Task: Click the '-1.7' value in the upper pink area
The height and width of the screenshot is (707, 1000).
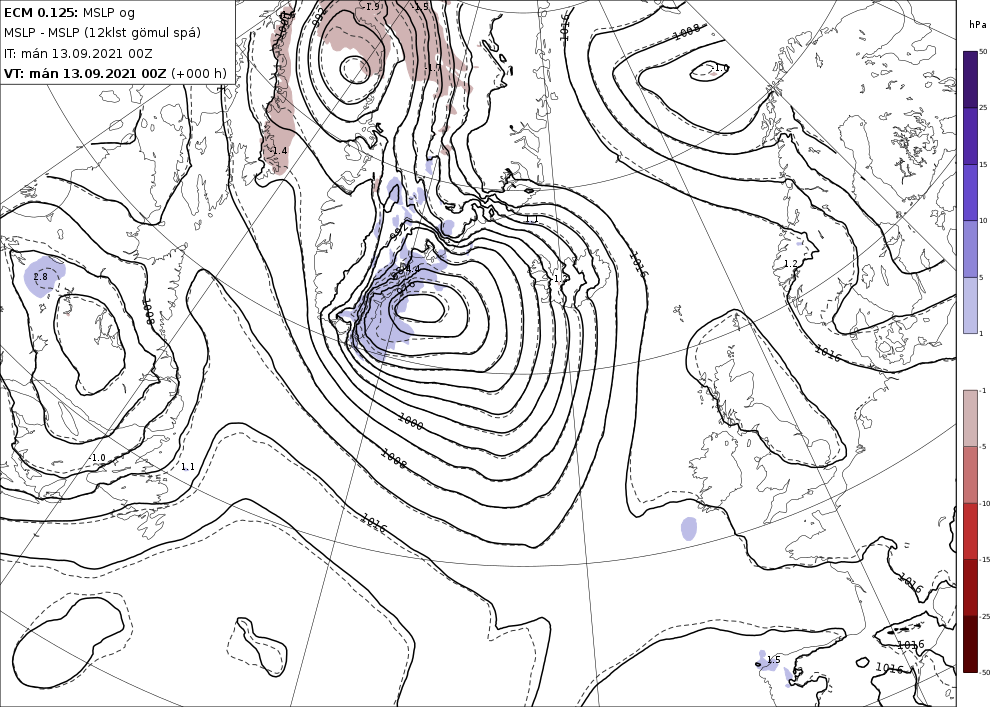Action: click(433, 68)
